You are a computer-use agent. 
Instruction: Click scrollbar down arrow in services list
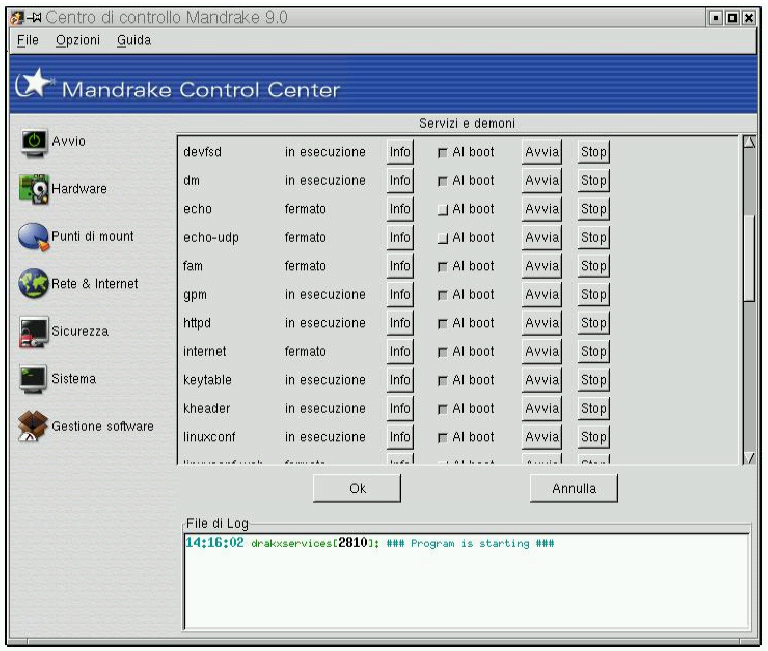click(x=749, y=457)
